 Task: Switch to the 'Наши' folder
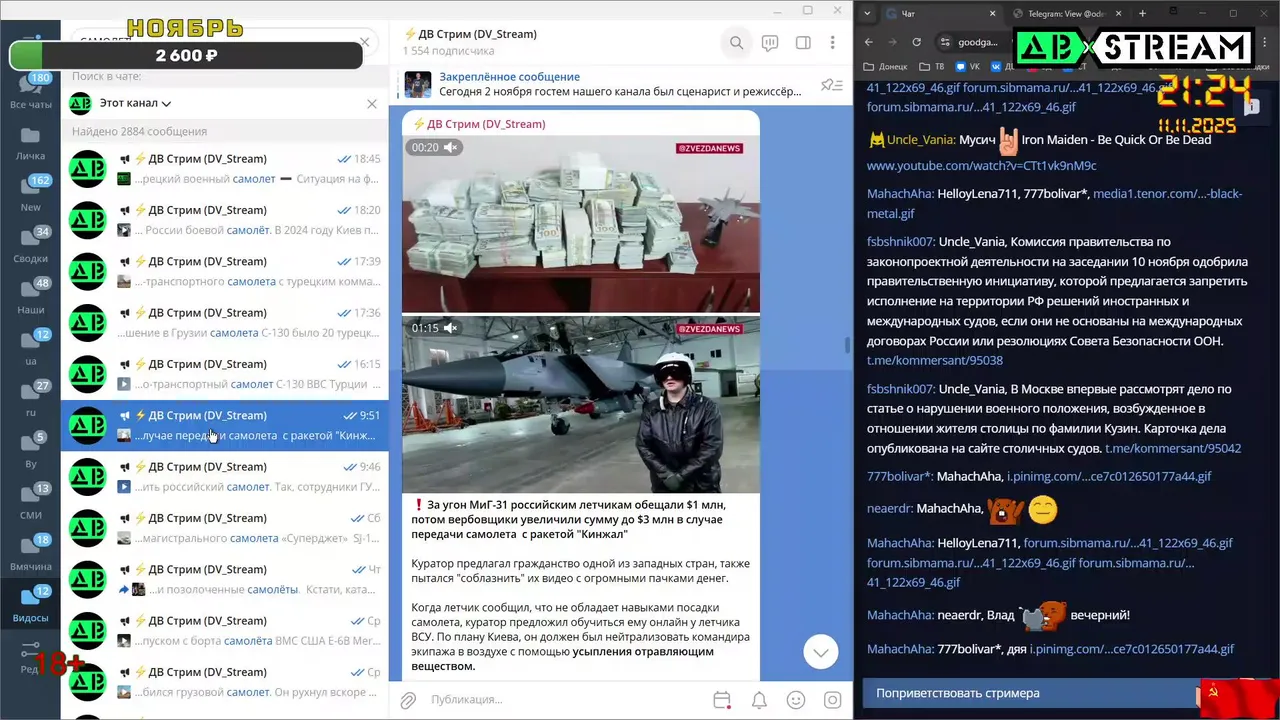30,297
